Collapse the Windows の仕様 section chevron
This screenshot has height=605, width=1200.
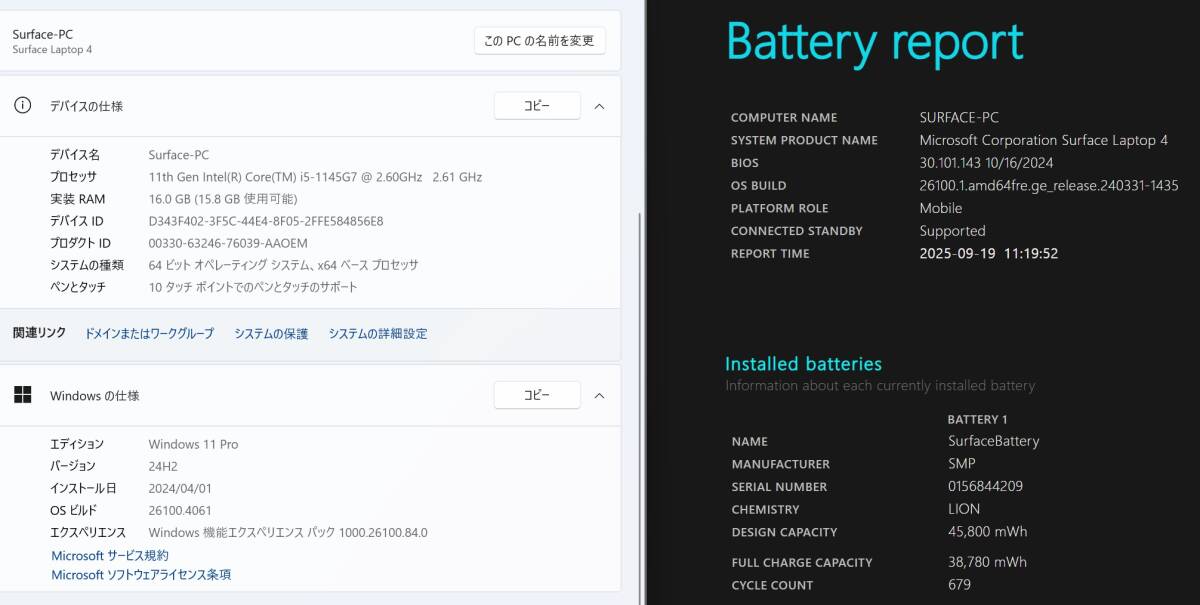point(599,395)
